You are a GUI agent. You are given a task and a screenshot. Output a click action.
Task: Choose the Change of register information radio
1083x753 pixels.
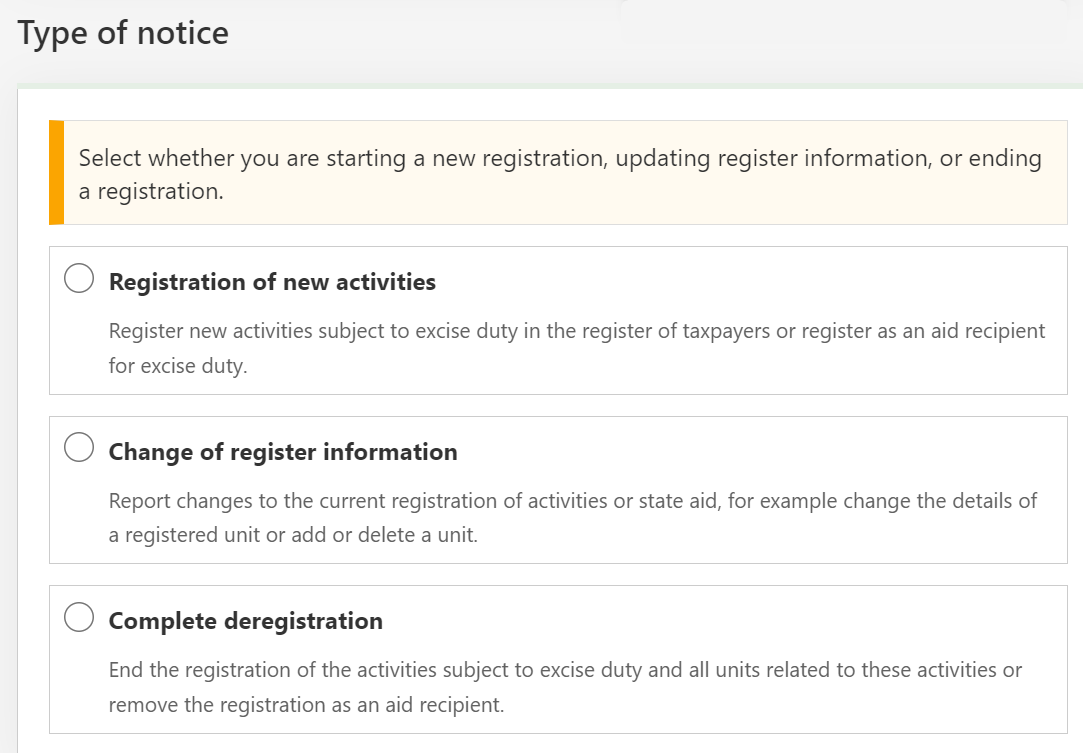point(79,449)
